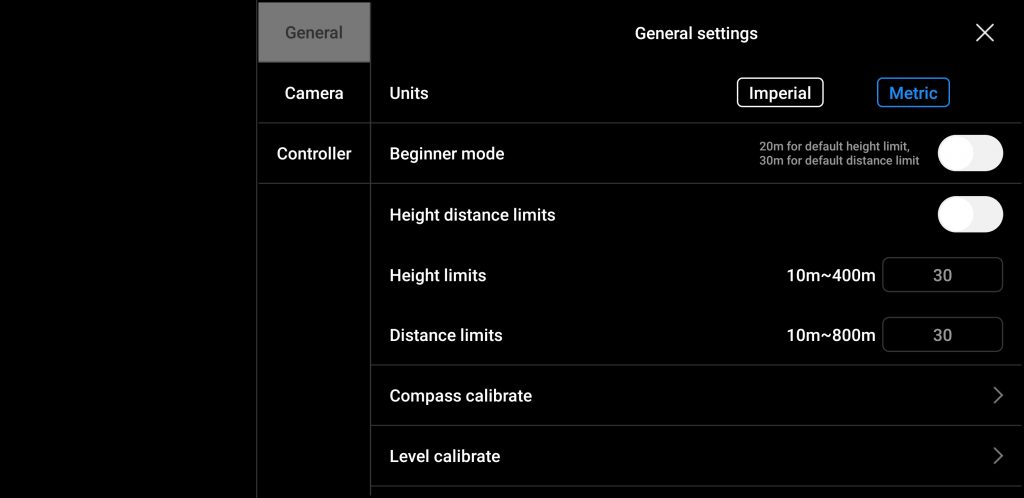Click the Beginner mode label
Image resolution: width=1024 pixels, height=498 pixels.
(x=447, y=153)
